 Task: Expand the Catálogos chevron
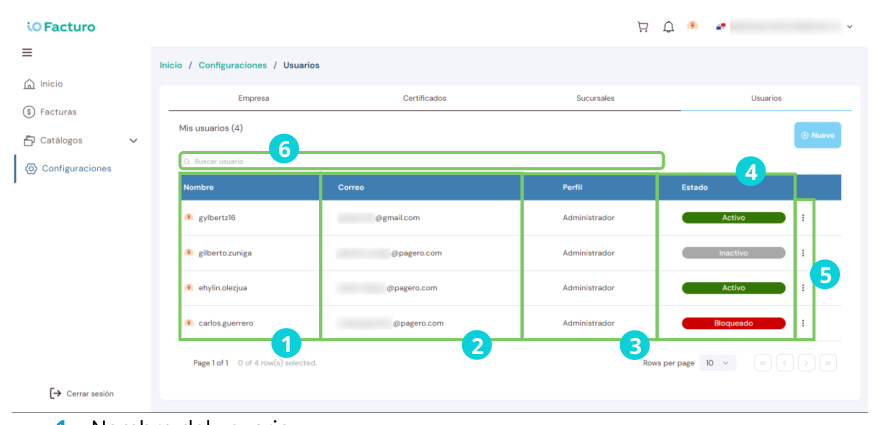coord(133,140)
